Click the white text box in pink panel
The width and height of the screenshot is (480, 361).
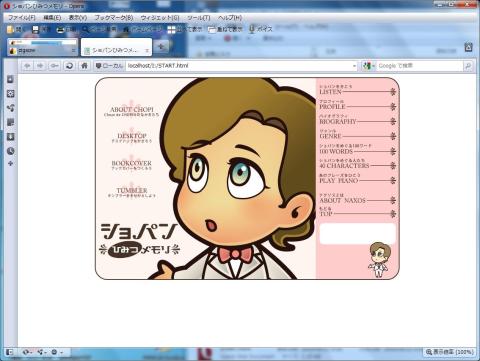tap(357, 234)
